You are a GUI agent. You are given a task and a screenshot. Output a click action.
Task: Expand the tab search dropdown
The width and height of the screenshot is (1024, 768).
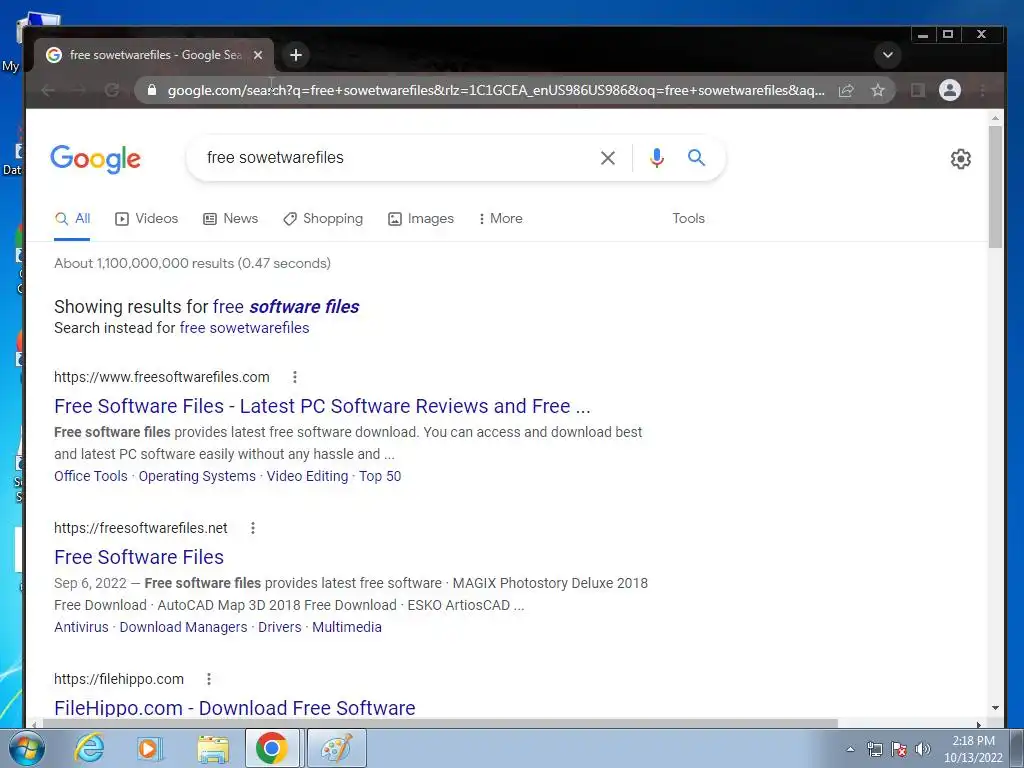click(888, 55)
